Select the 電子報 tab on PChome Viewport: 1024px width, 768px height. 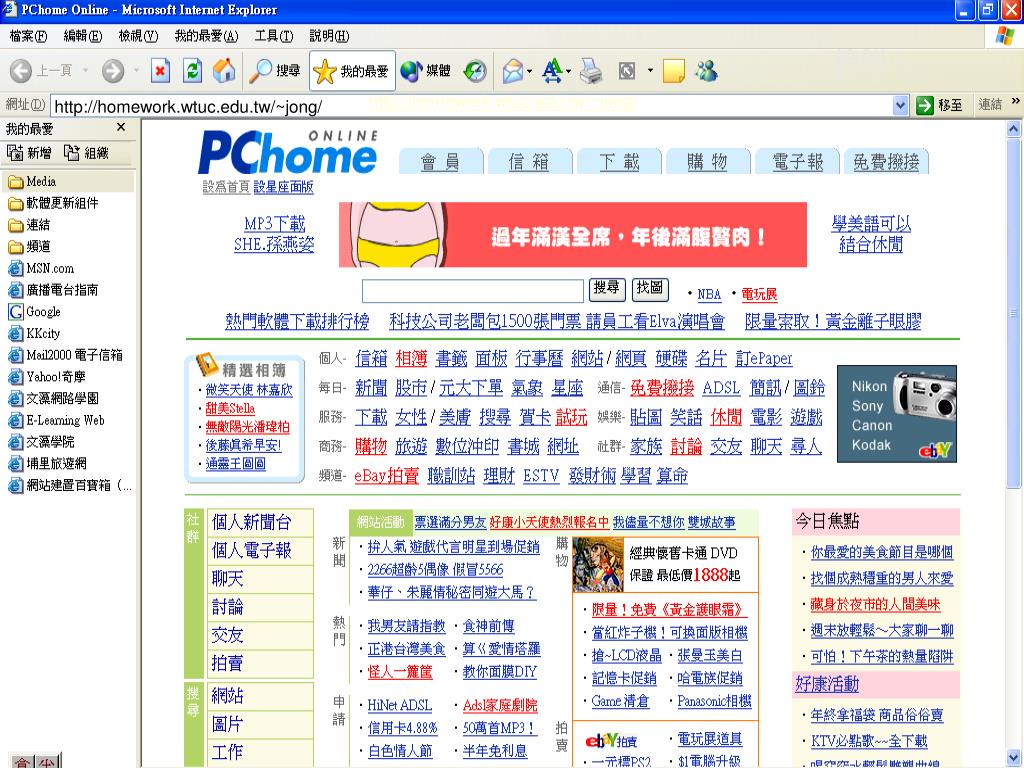[797, 161]
